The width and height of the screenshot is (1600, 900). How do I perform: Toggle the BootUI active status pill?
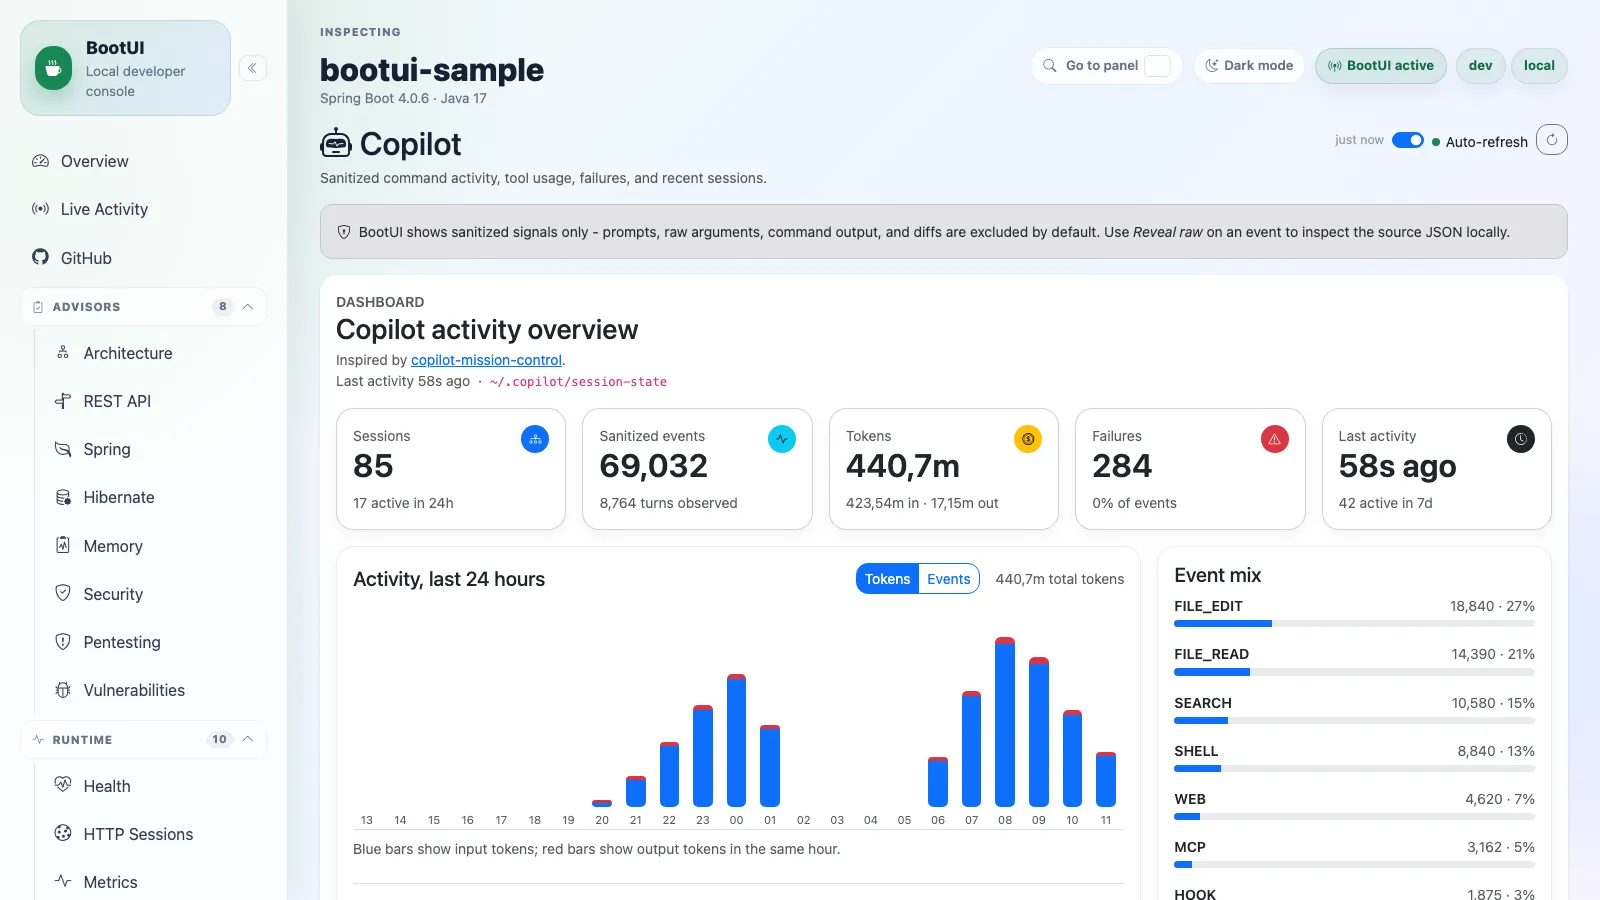pyautogui.click(x=1381, y=66)
